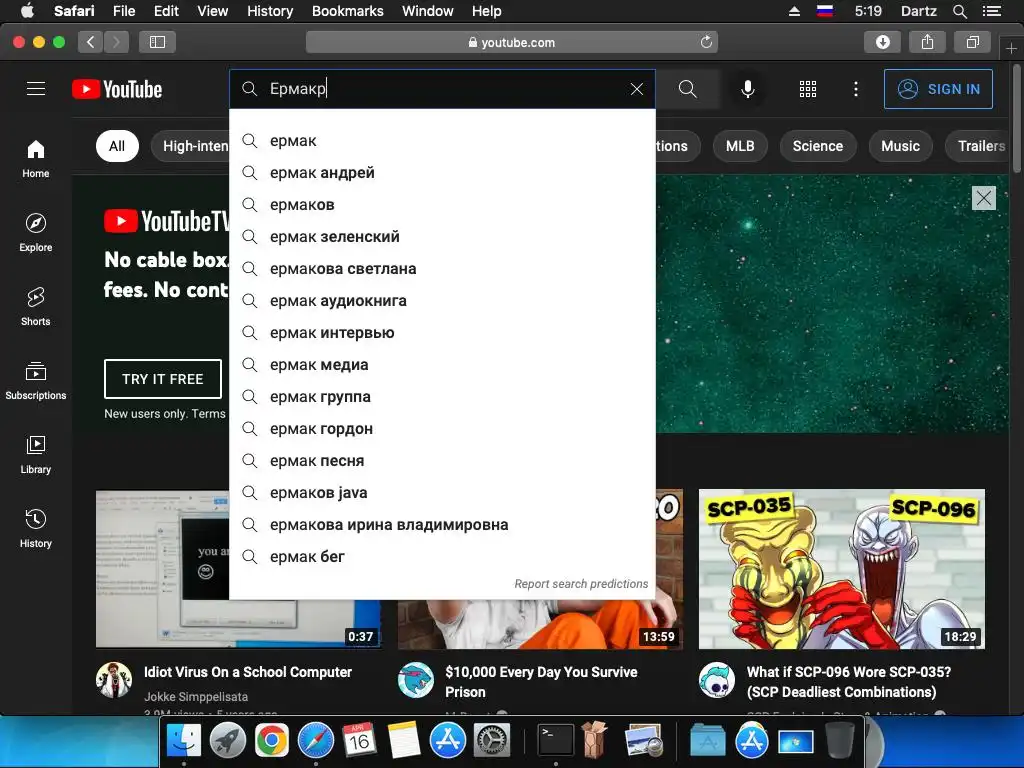Open the Safari share button

927,42
